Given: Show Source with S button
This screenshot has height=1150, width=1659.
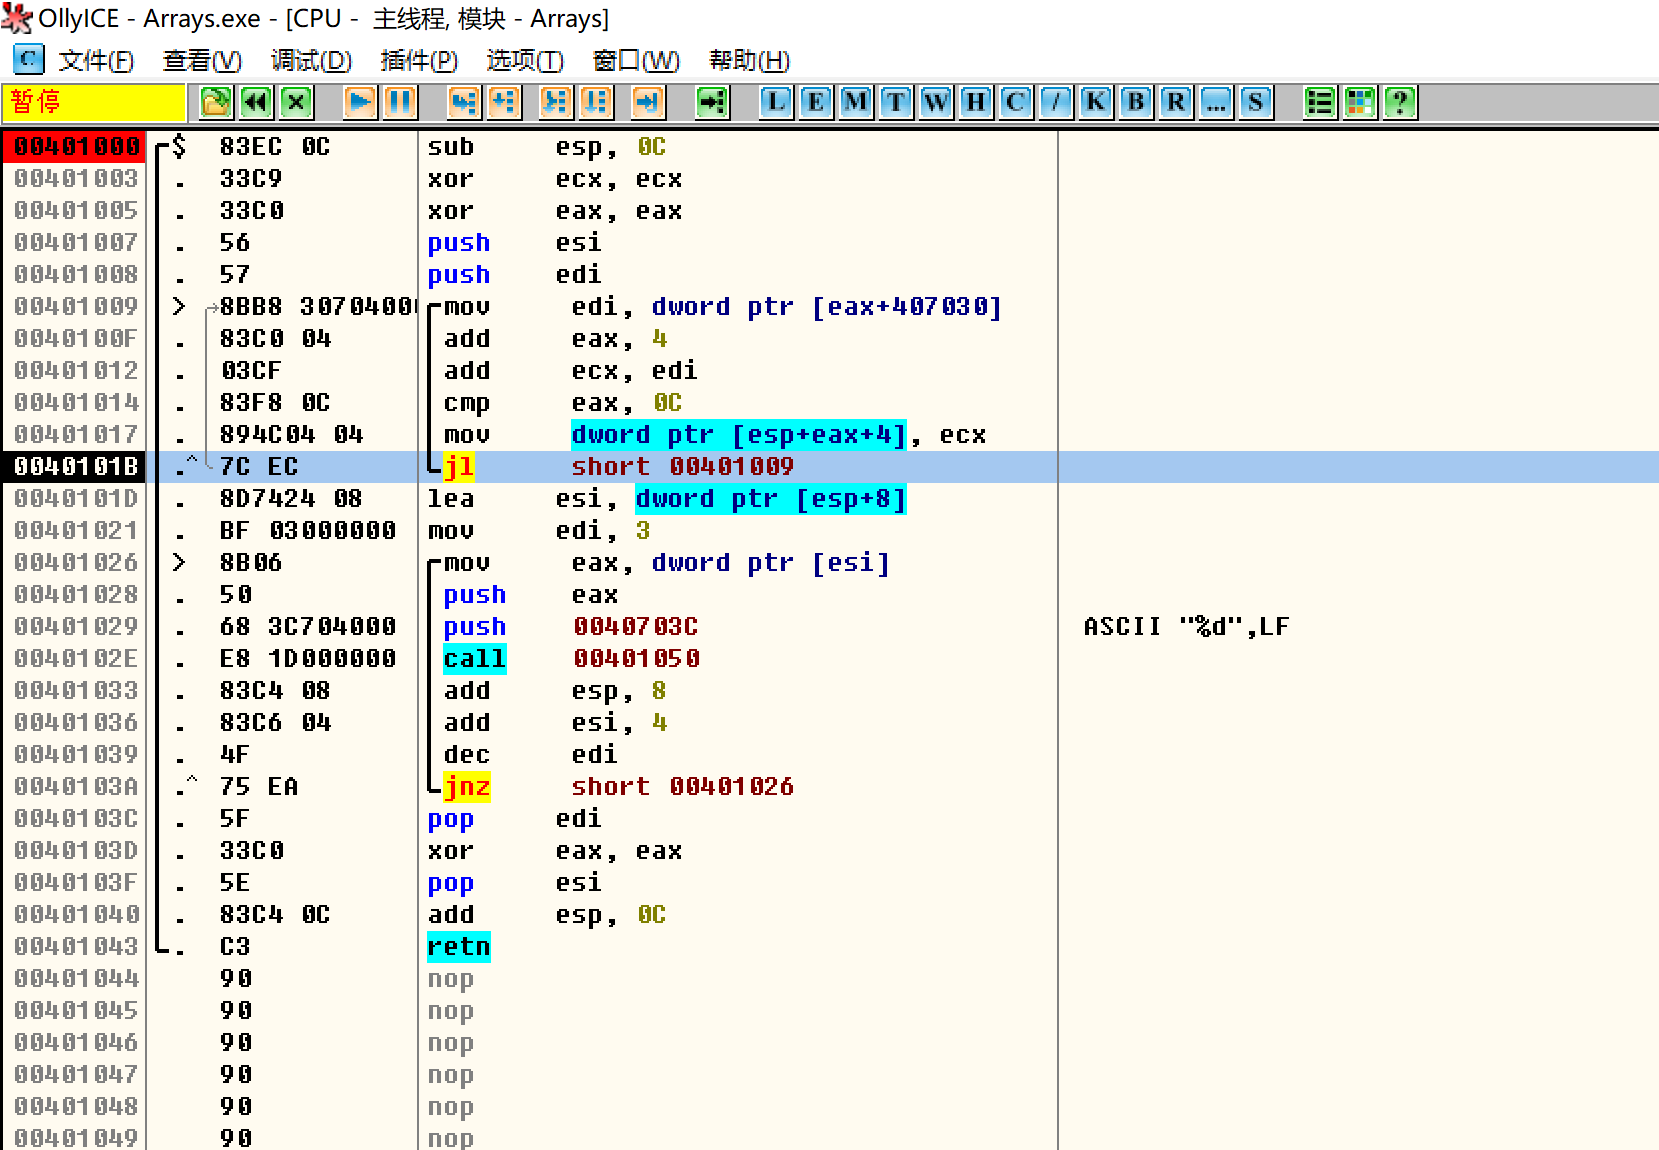Looking at the screenshot, I should pyautogui.click(x=1256, y=102).
